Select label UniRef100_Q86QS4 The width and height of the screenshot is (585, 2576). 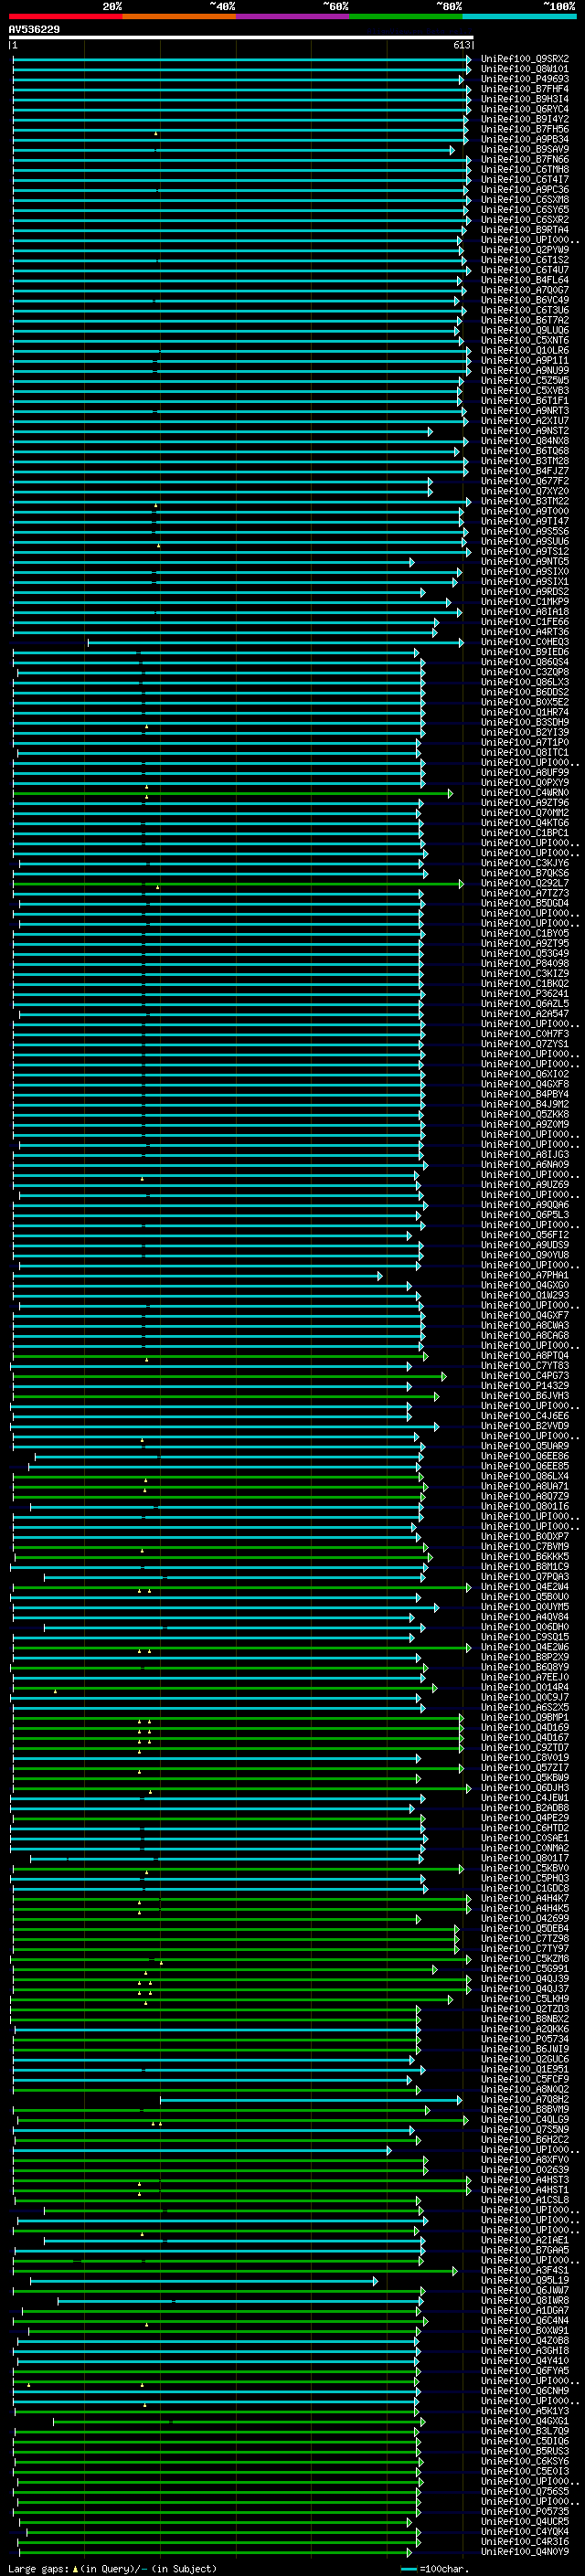coord(525,662)
